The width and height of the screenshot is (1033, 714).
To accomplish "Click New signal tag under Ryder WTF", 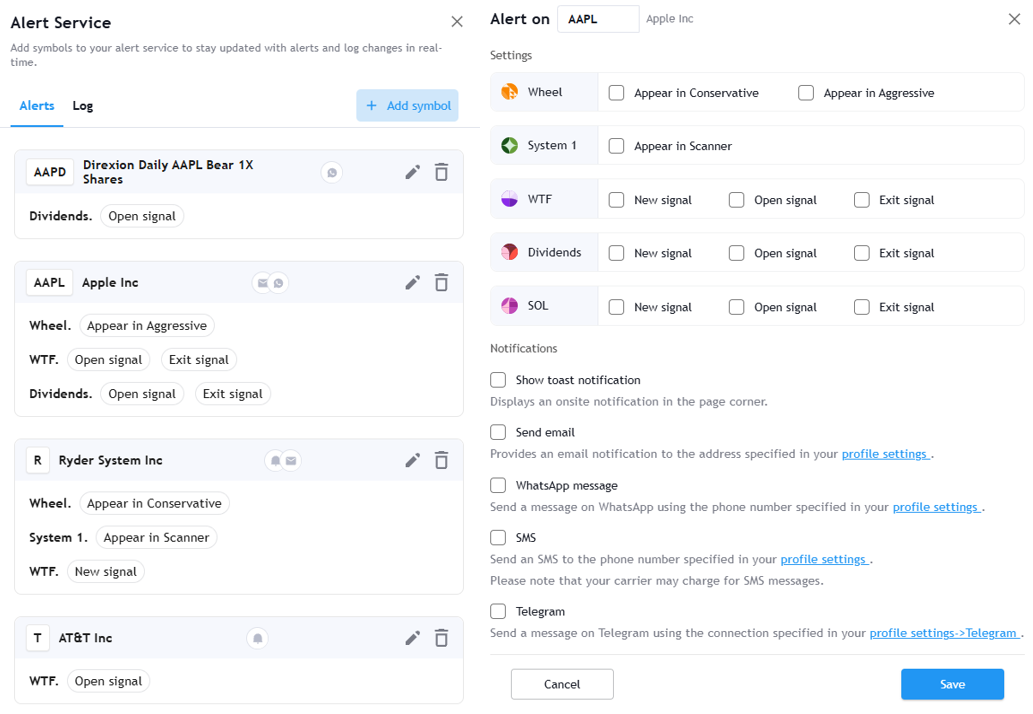I will click(x=105, y=572).
